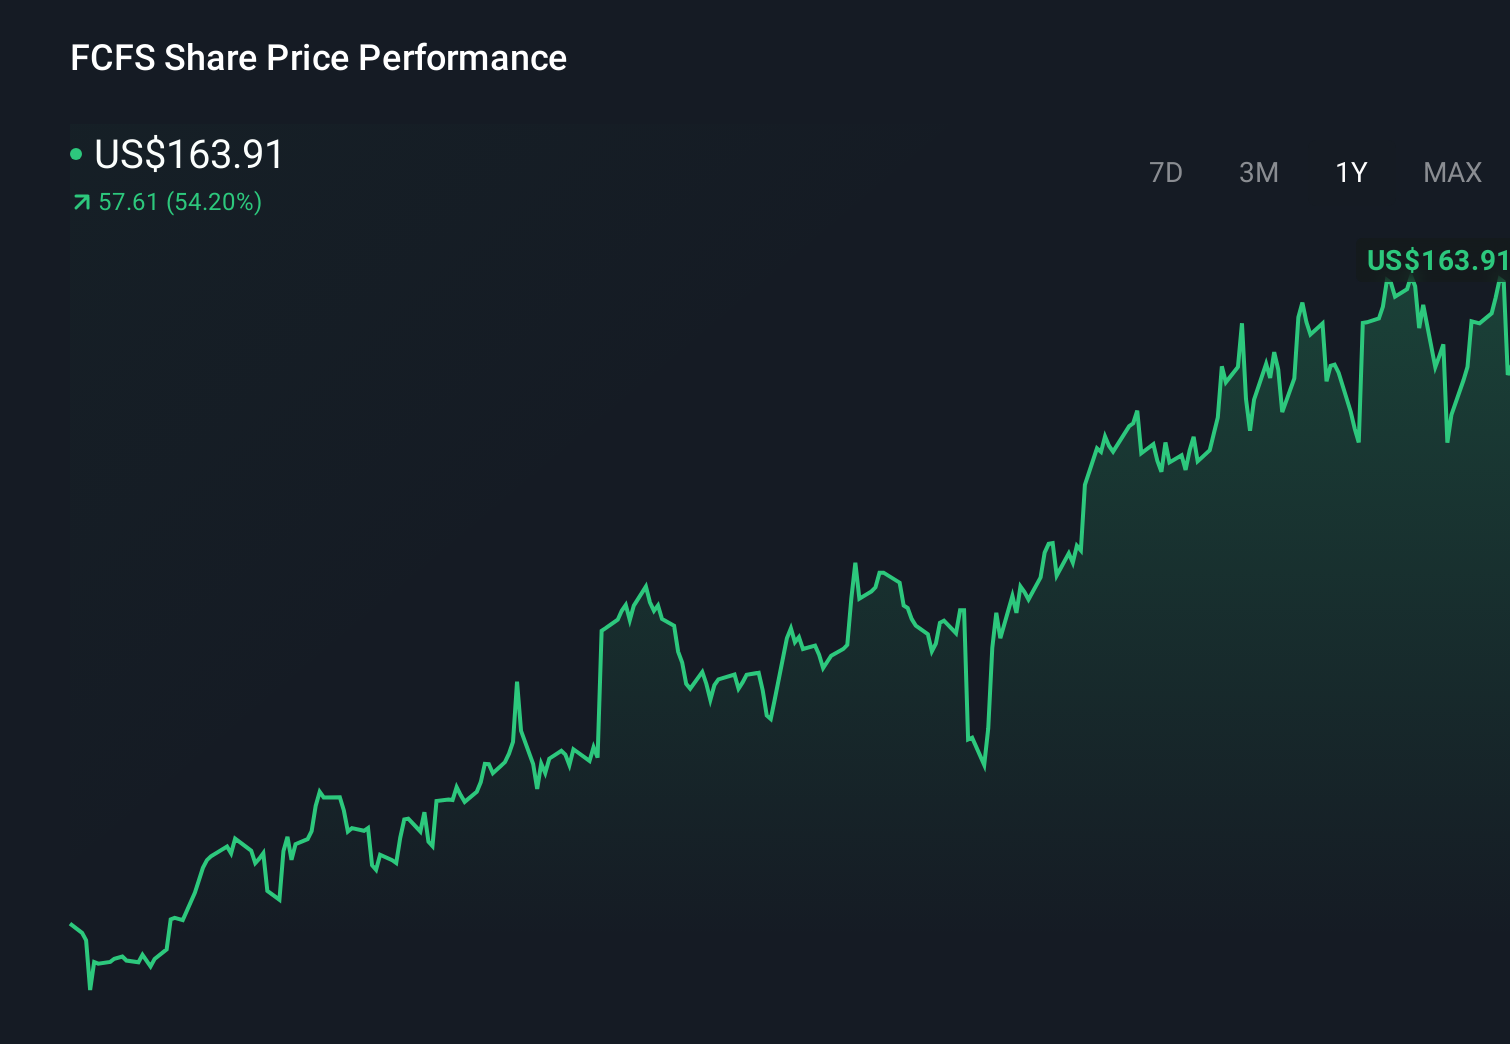Click the green dot beside the current price
The width and height of the screenshot is (1510, 1044).
coord(74,154)
